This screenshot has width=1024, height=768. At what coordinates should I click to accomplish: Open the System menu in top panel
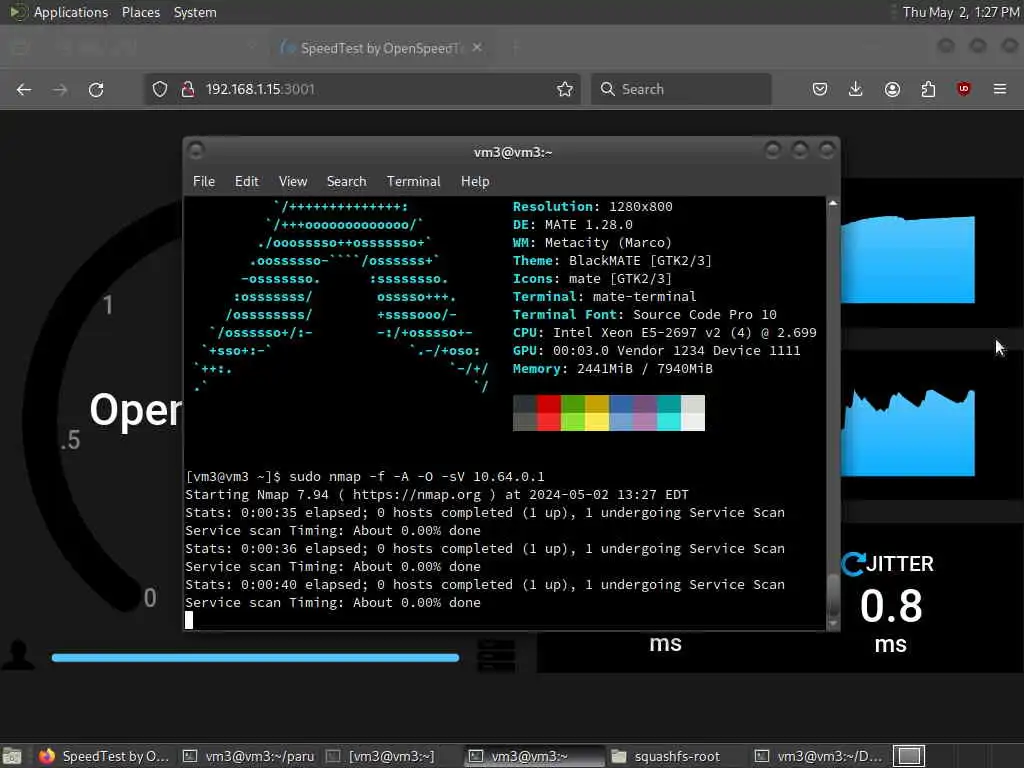[x=195, y=12]
